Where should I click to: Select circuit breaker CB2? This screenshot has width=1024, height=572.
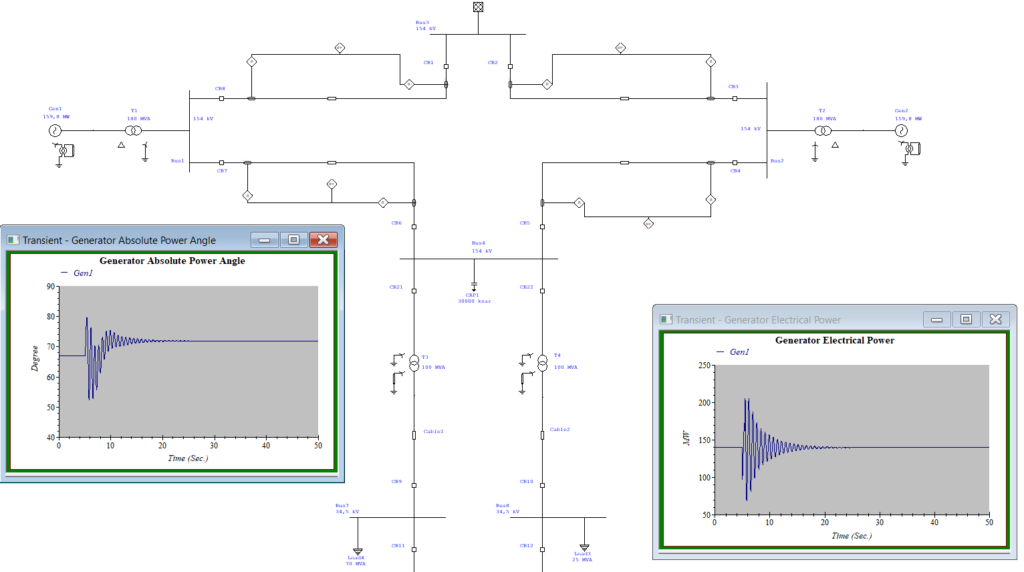(x=510, y=67)
